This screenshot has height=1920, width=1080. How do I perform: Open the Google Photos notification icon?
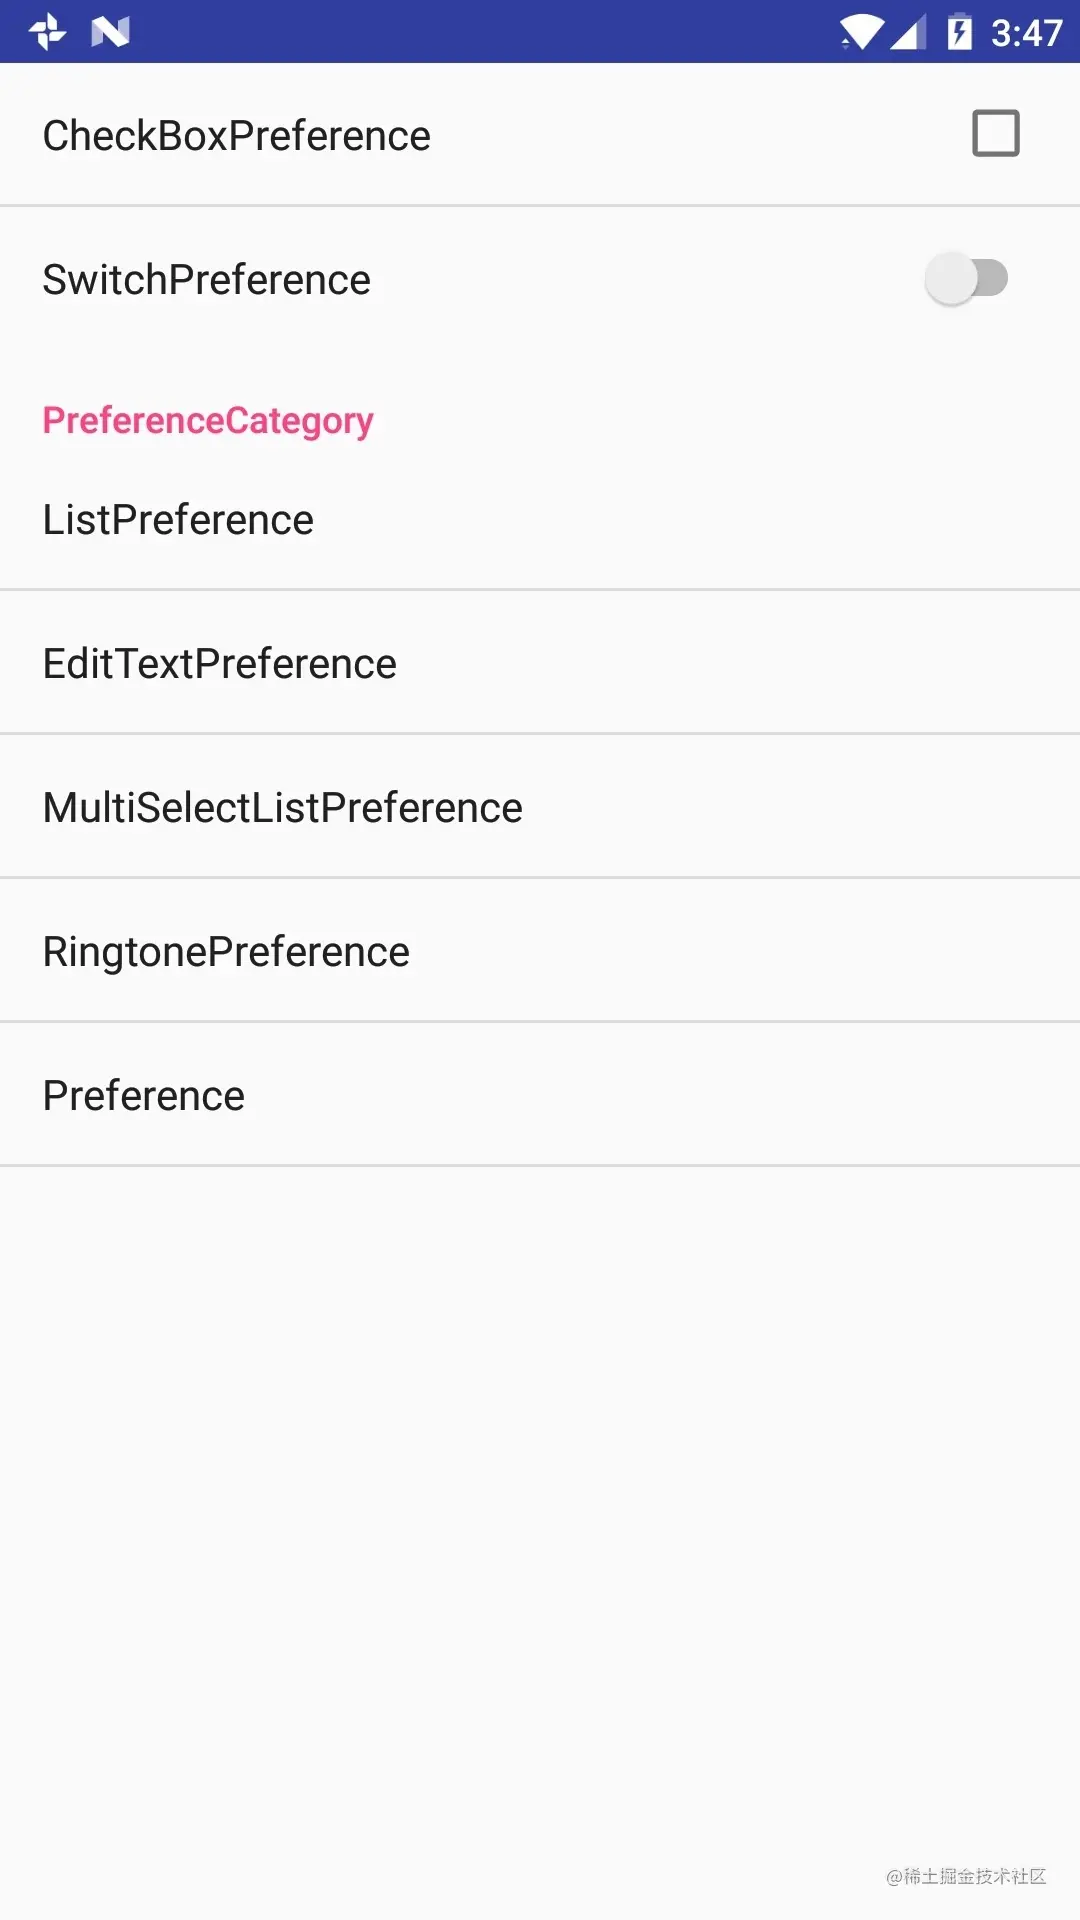pos(45,31)
